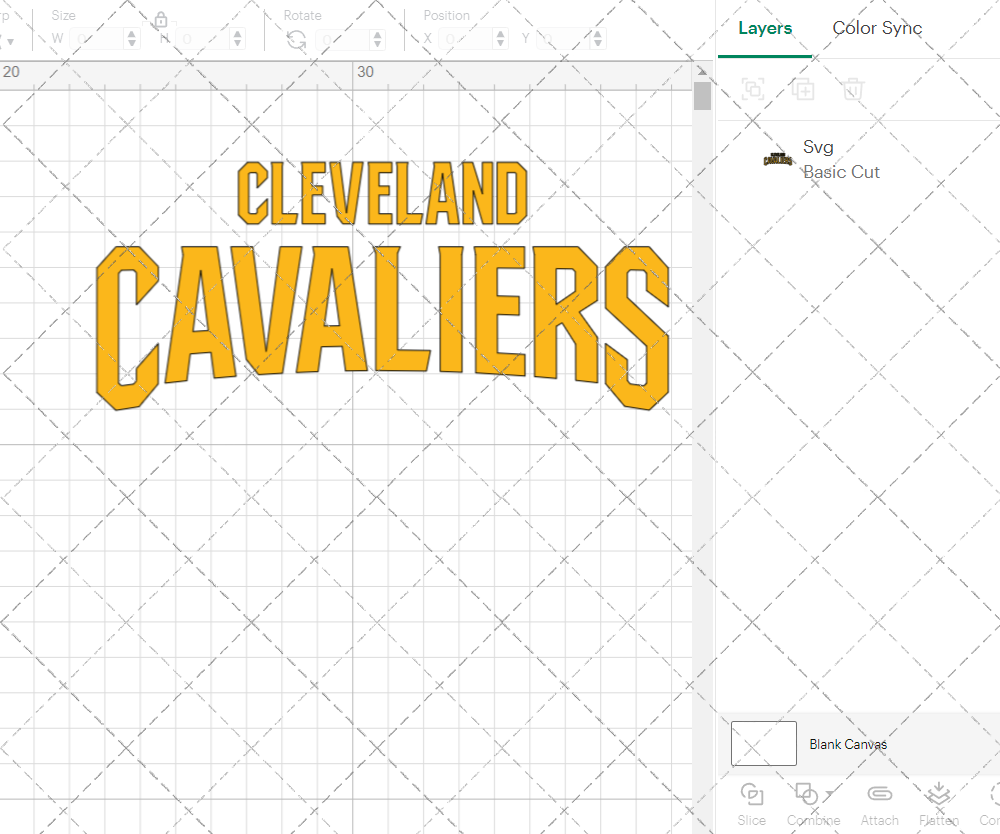Click the Group icon in the Layers panel

[752, 89]
